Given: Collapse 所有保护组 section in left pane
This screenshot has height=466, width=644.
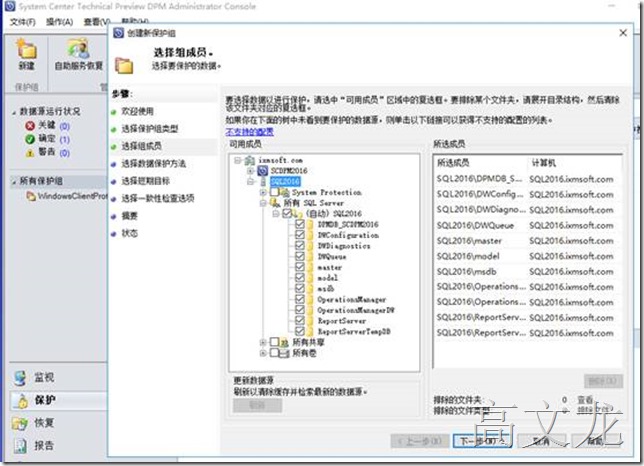Looking at the screenshot, I should click(14, 181).
